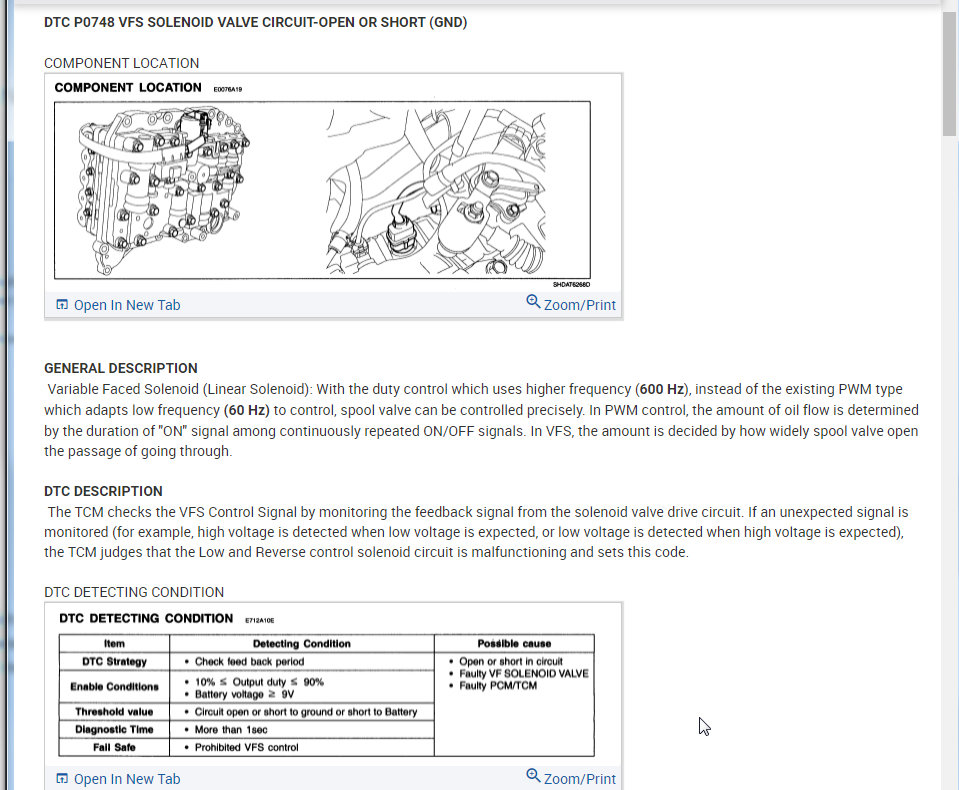The width and height of the screenshot is (959, 790).
Task: Click 'Faulty VF SOLENOID VALVE' possible cause
Action: click(524, 674)
